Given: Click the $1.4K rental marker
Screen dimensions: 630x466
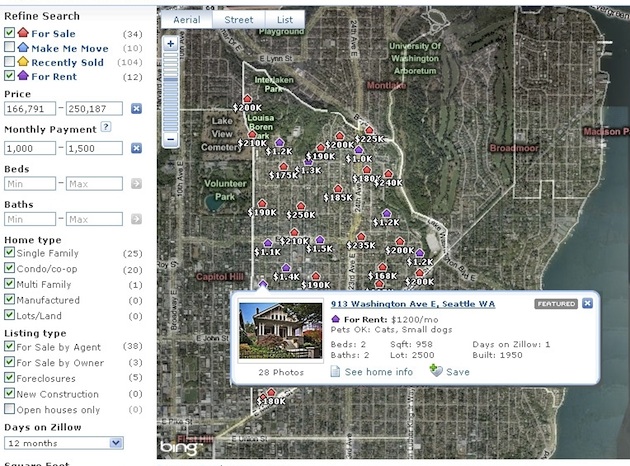Looking at the screenshot, I should 286,268.
